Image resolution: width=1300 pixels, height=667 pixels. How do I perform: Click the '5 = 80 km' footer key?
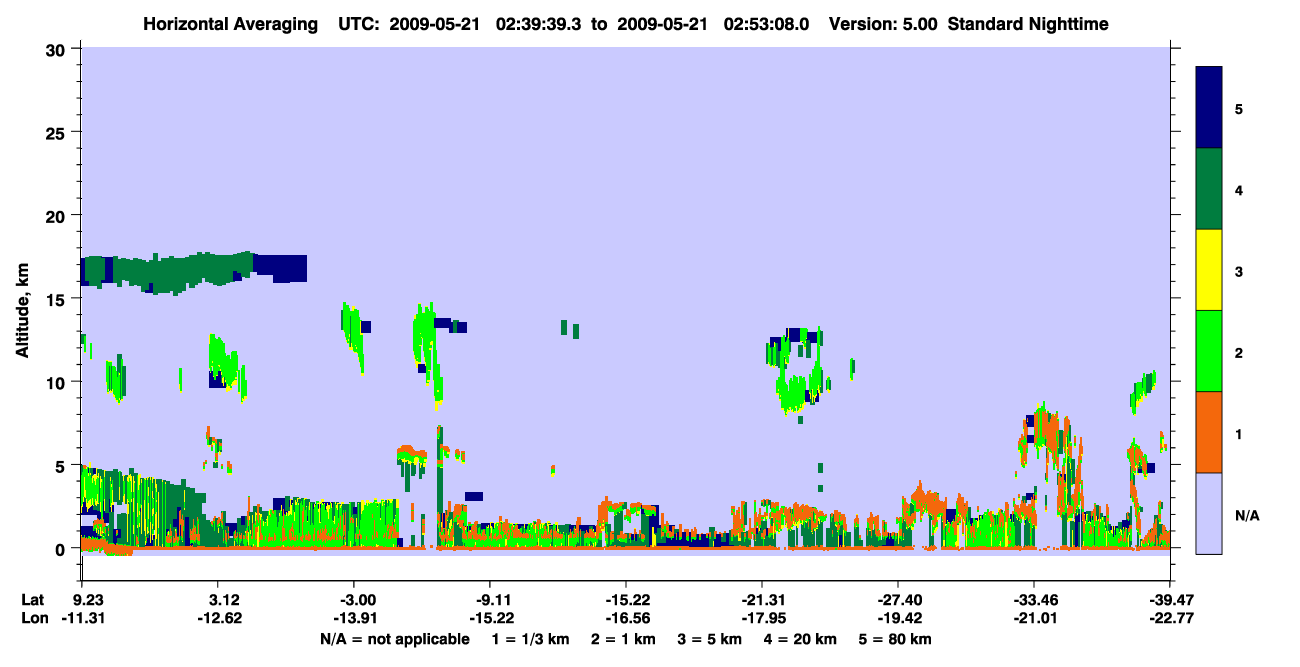(897, 639)
